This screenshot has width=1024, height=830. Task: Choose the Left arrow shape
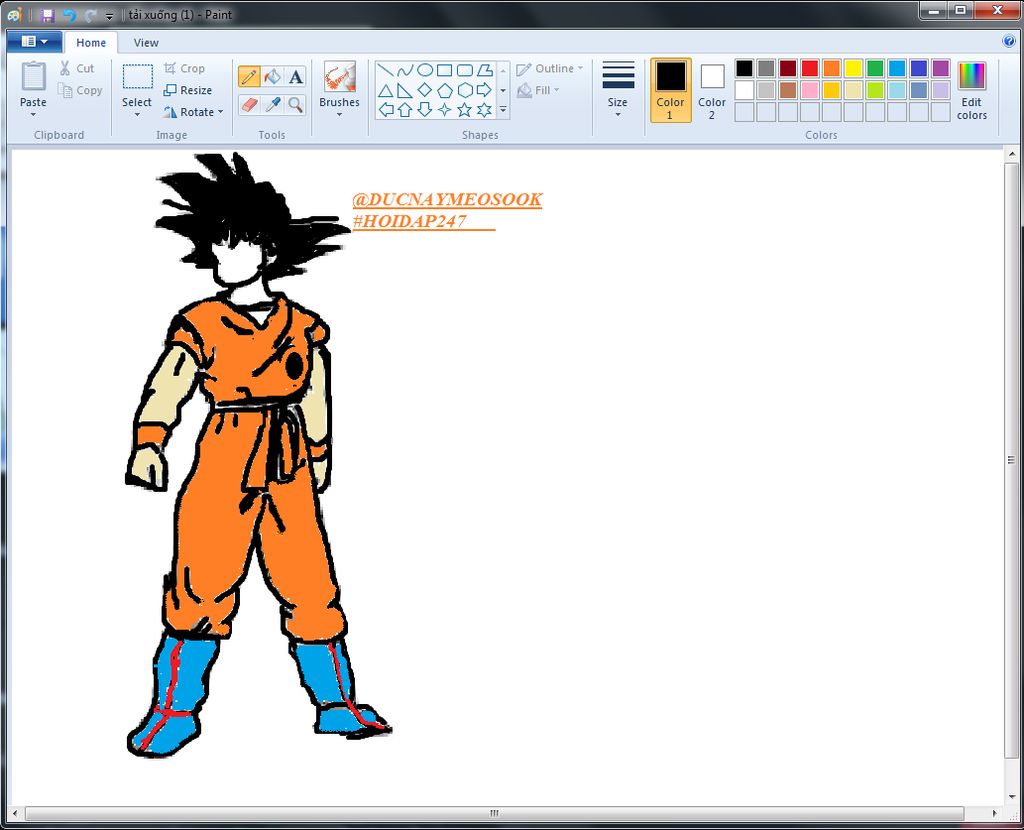385,110
